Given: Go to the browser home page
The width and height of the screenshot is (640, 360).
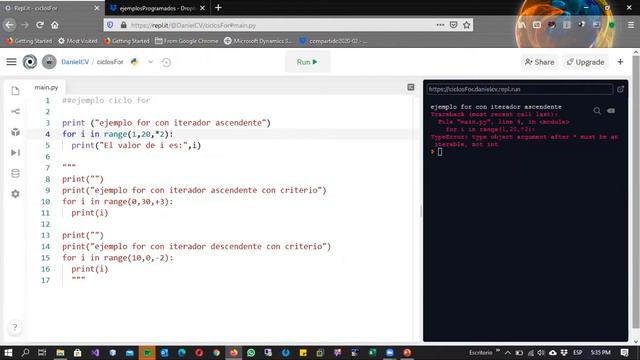Looking at the screenshot, I should coord(55,25).
